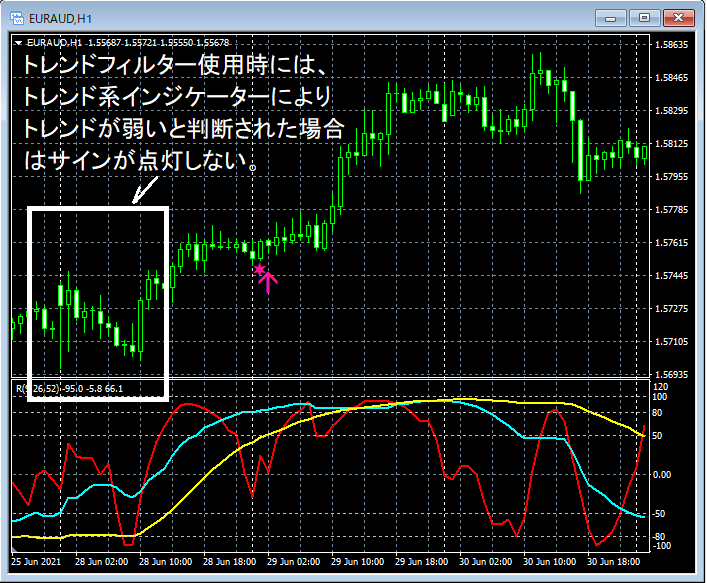
Task: Click time label 28 Jun 18:00
Action: (230, 562)
